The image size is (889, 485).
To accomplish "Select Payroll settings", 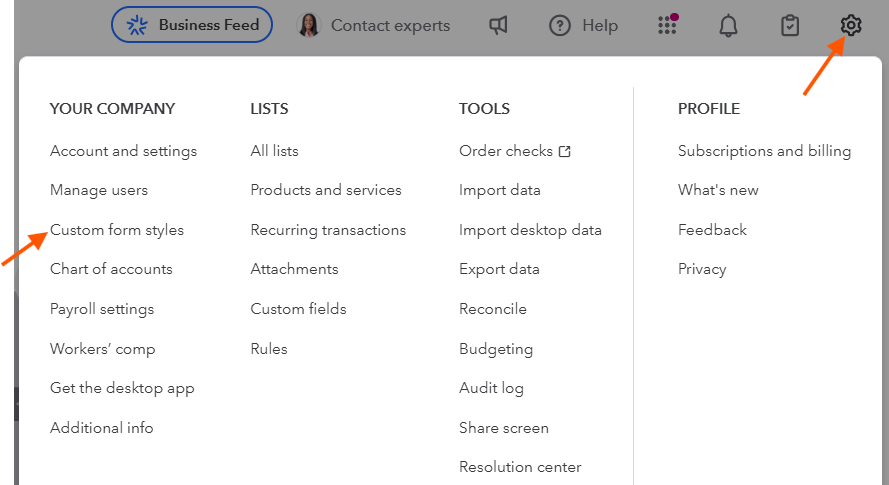I will (x=102, y=309).
